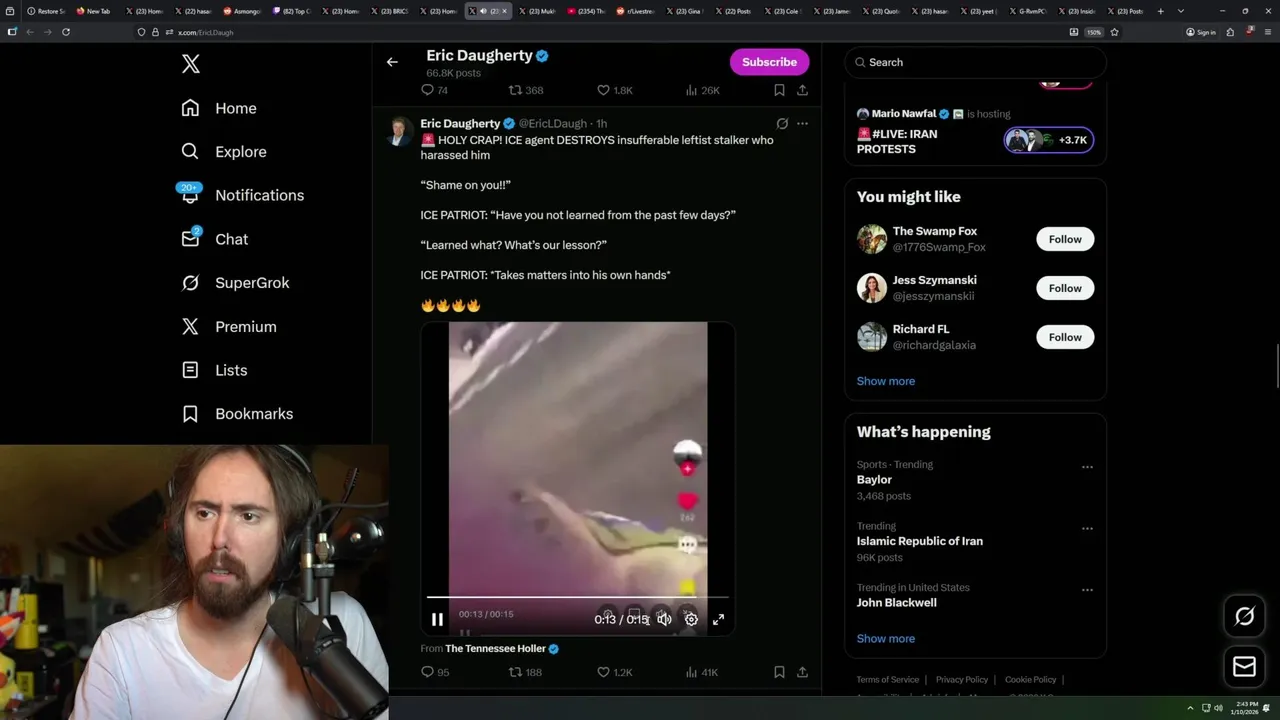Image resolution: width=1280 pixels, height=720 pixels.
Task: Like the post with 1.8K likes
Action: tap(614, 90)
